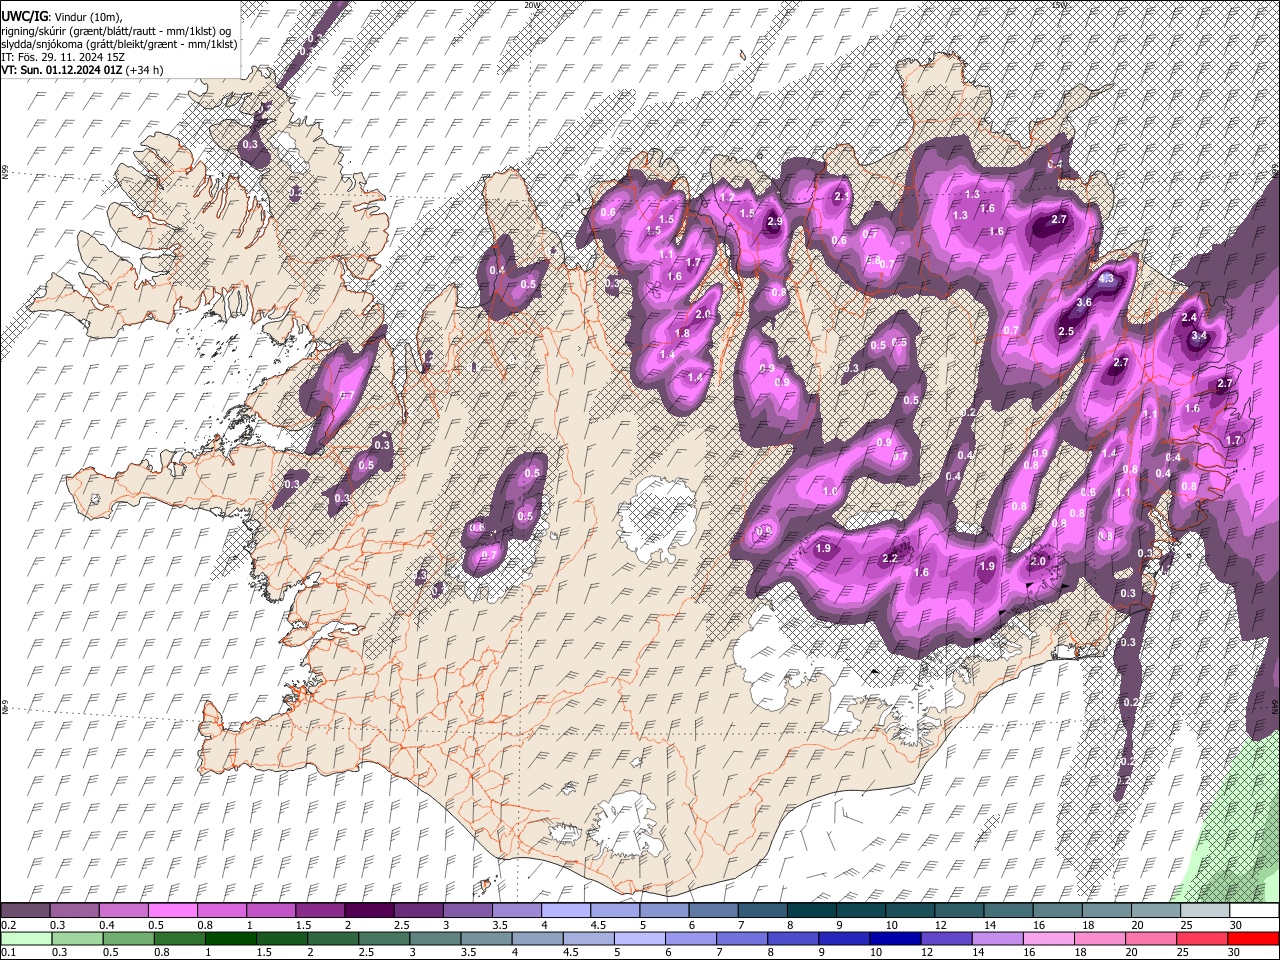
Task: Select the deep blue 10–12 rain legend swatch
Action: (894, 939)
